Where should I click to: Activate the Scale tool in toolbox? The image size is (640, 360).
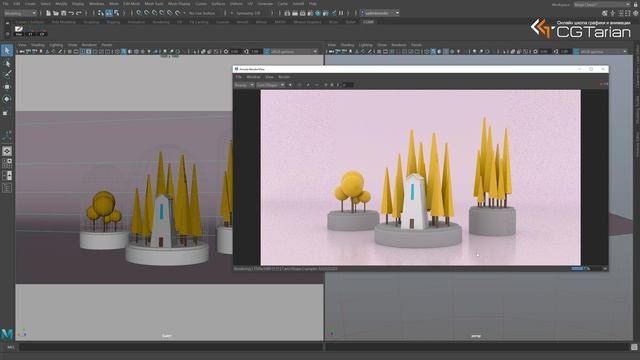coord(7,112)
